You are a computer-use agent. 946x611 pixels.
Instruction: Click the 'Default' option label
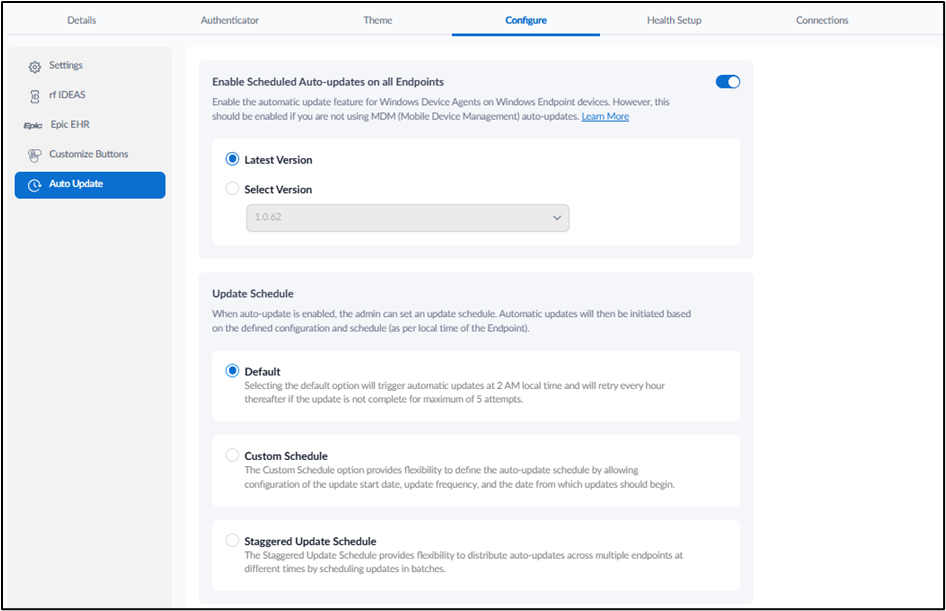point(262,372)
